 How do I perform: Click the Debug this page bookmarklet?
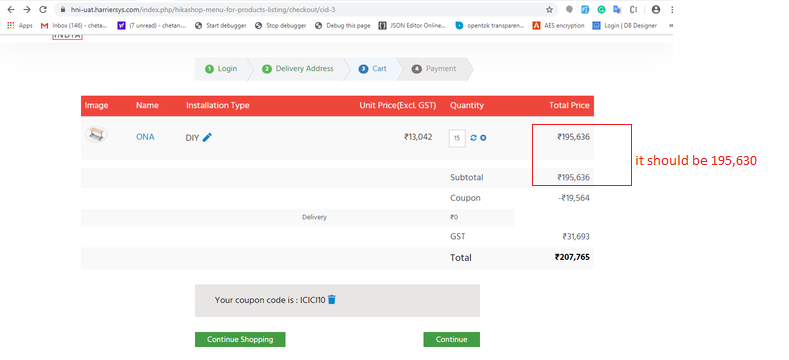coord(343,25)
